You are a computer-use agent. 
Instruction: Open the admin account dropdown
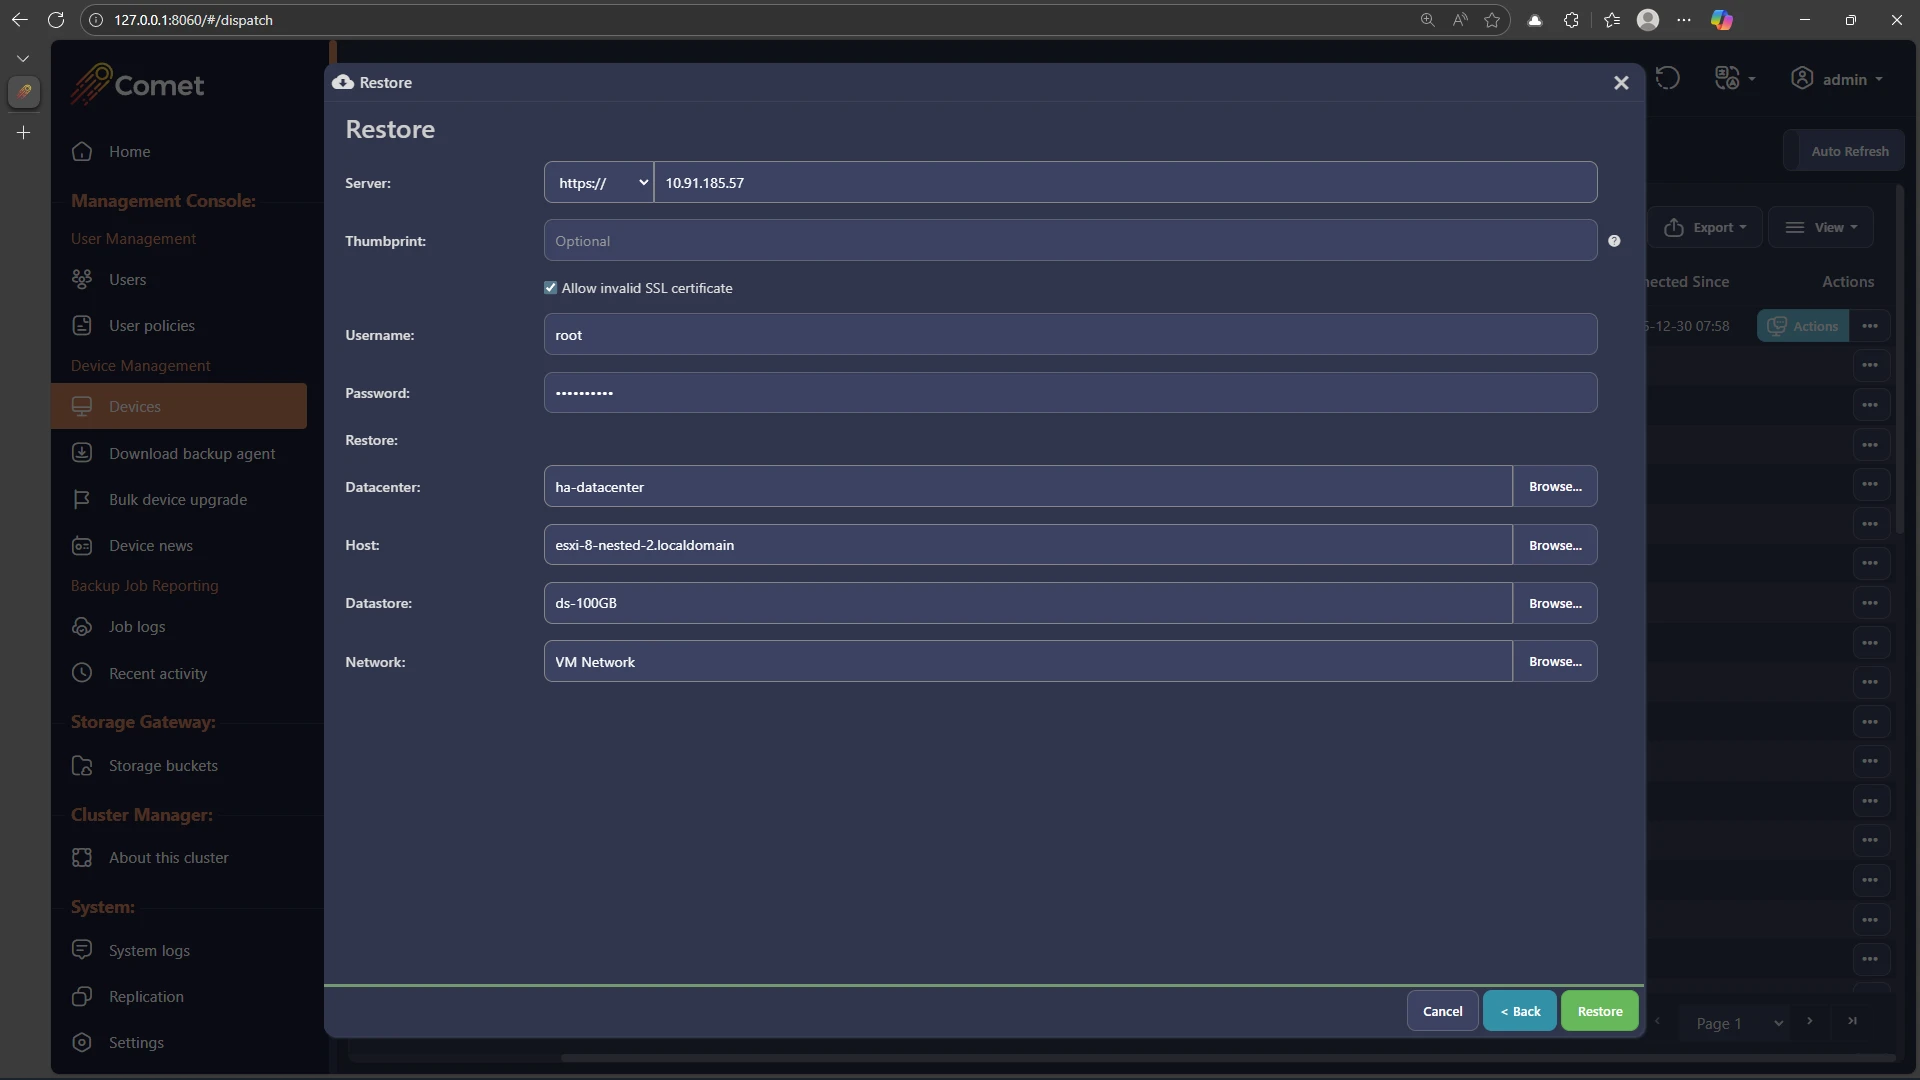(x=1837, y=79)
